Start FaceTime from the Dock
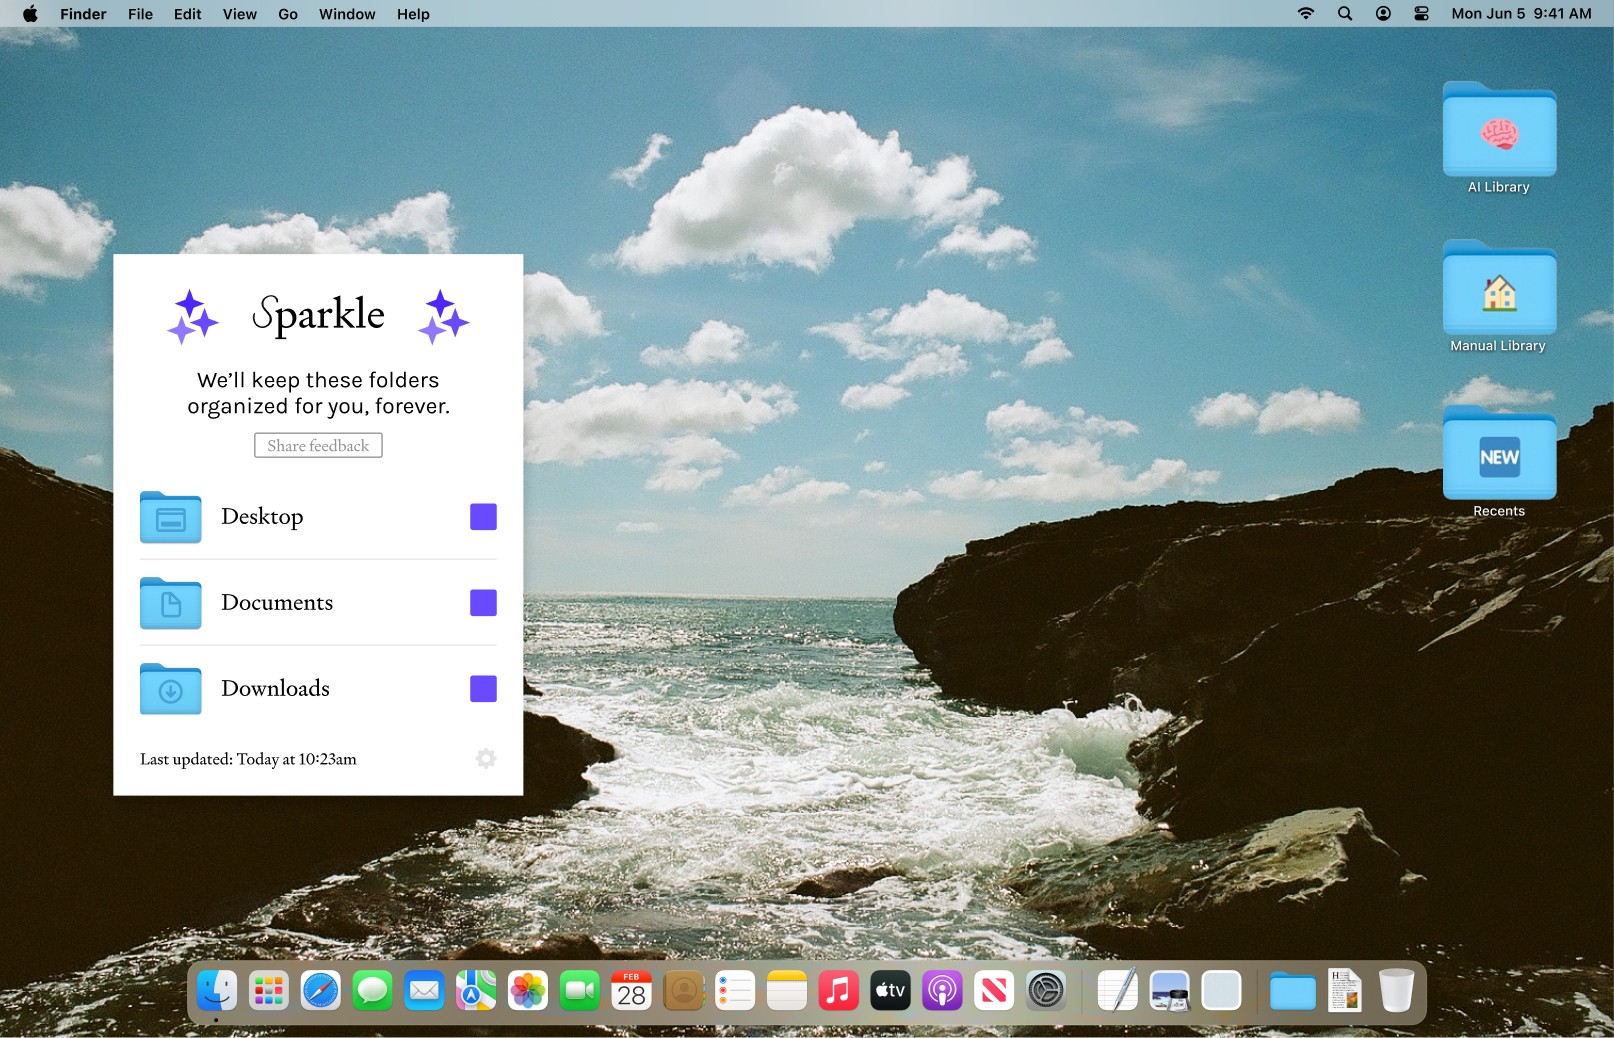This screenshot has height=1038, width=1614. tap(580, 991)
